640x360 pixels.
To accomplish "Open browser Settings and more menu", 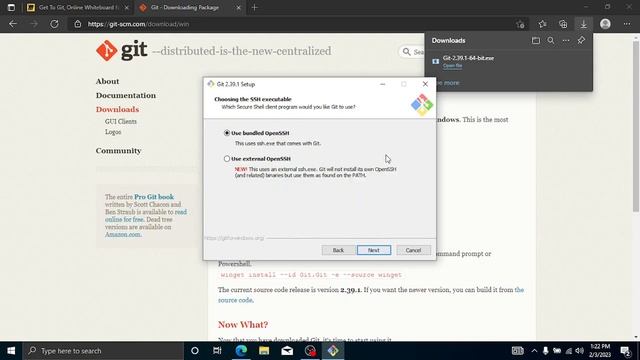I will click(x=627, y=24).
